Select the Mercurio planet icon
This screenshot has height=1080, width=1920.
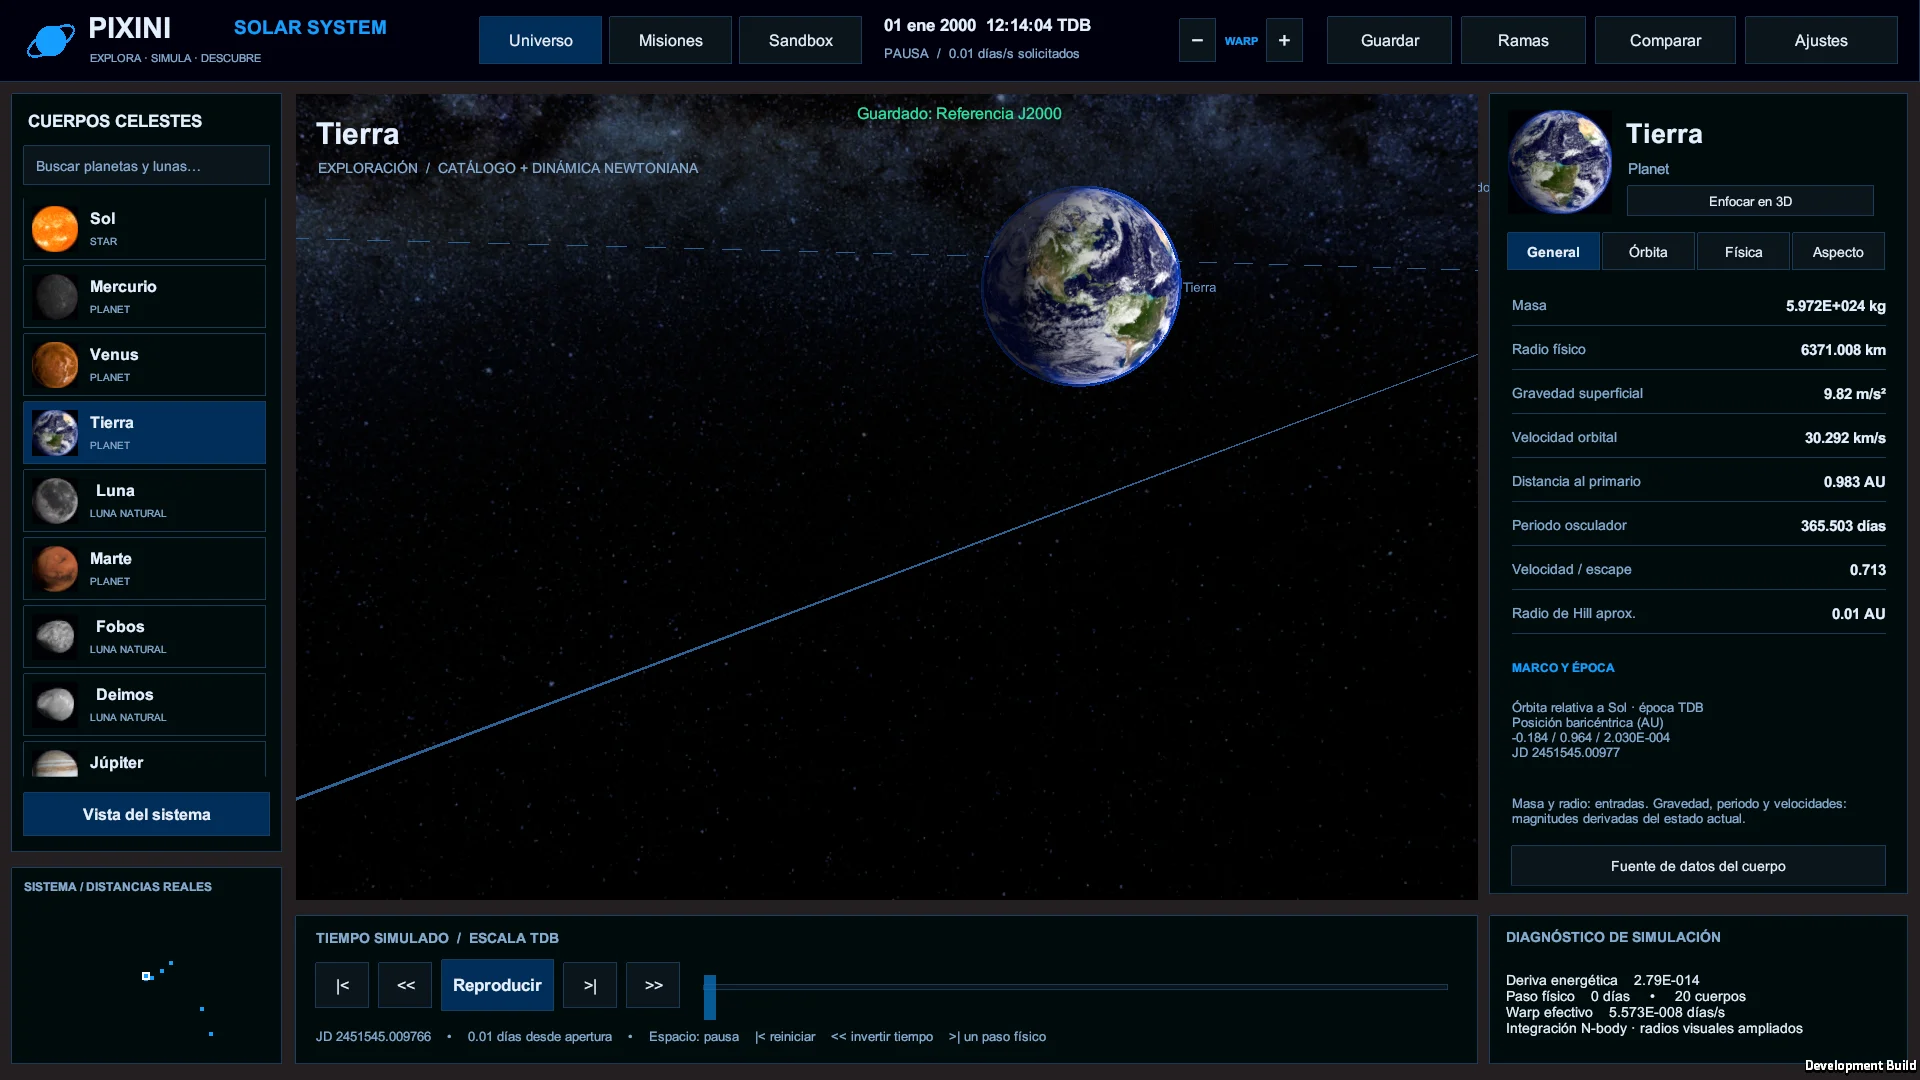[55, 297]
